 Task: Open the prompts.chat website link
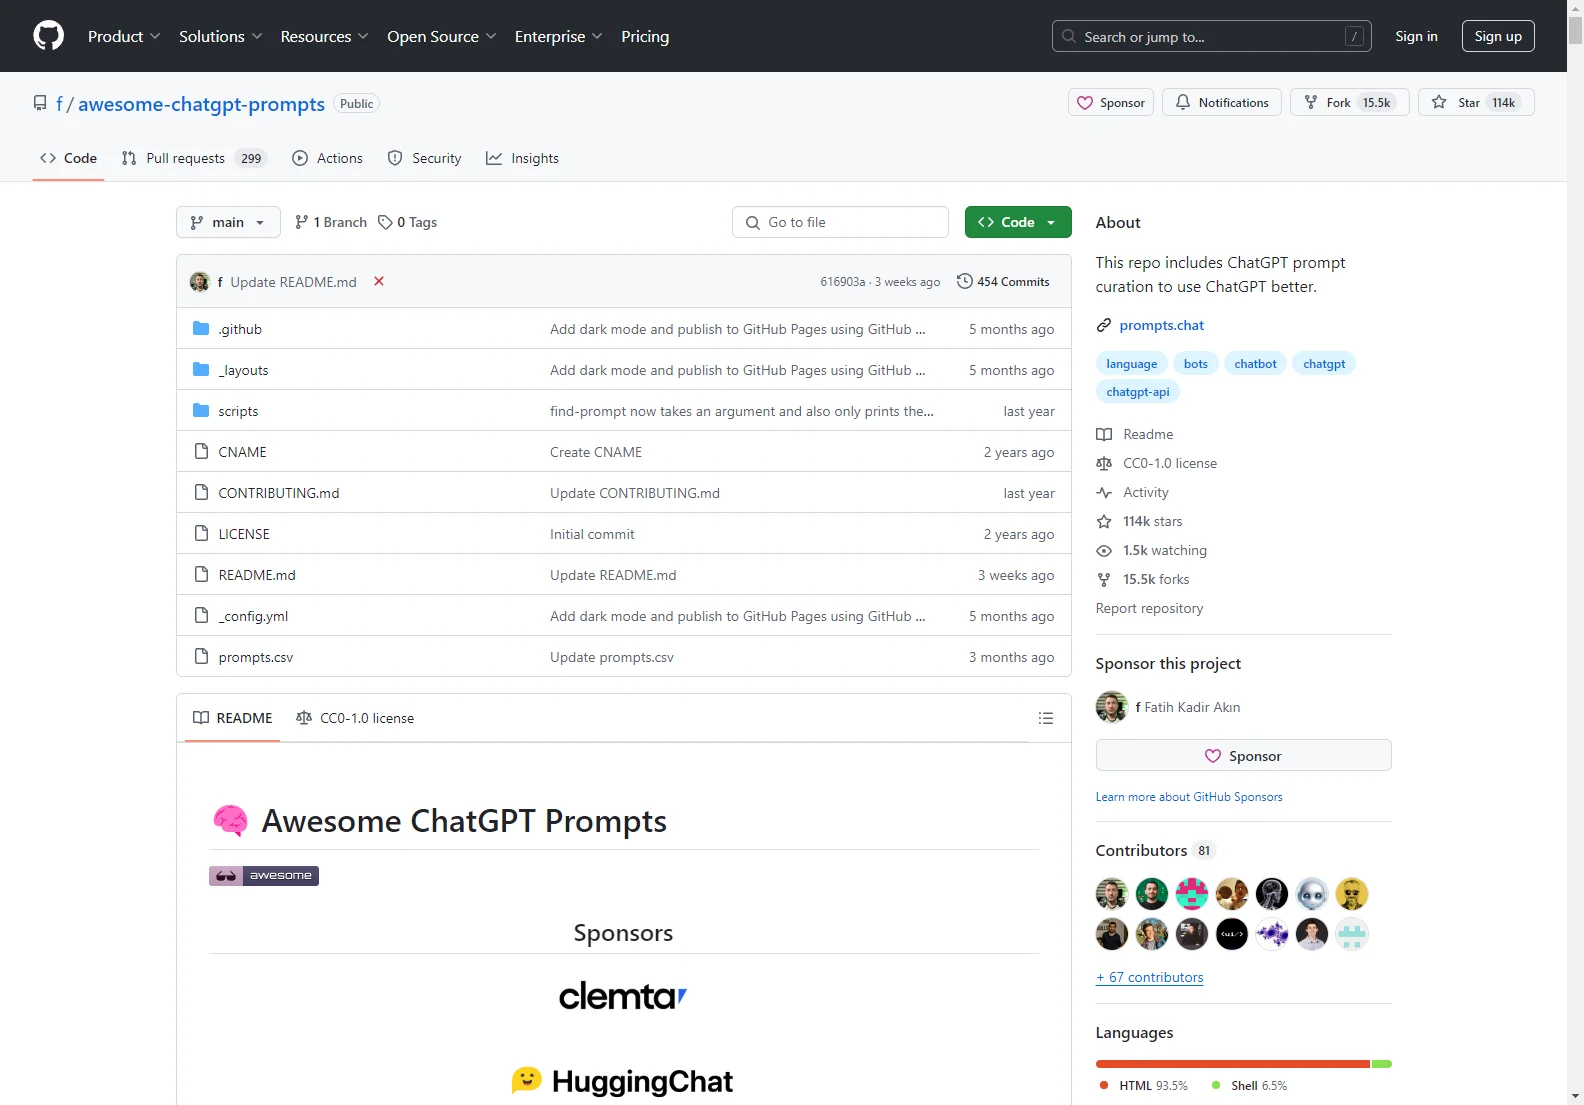(x=1161, y=325)
